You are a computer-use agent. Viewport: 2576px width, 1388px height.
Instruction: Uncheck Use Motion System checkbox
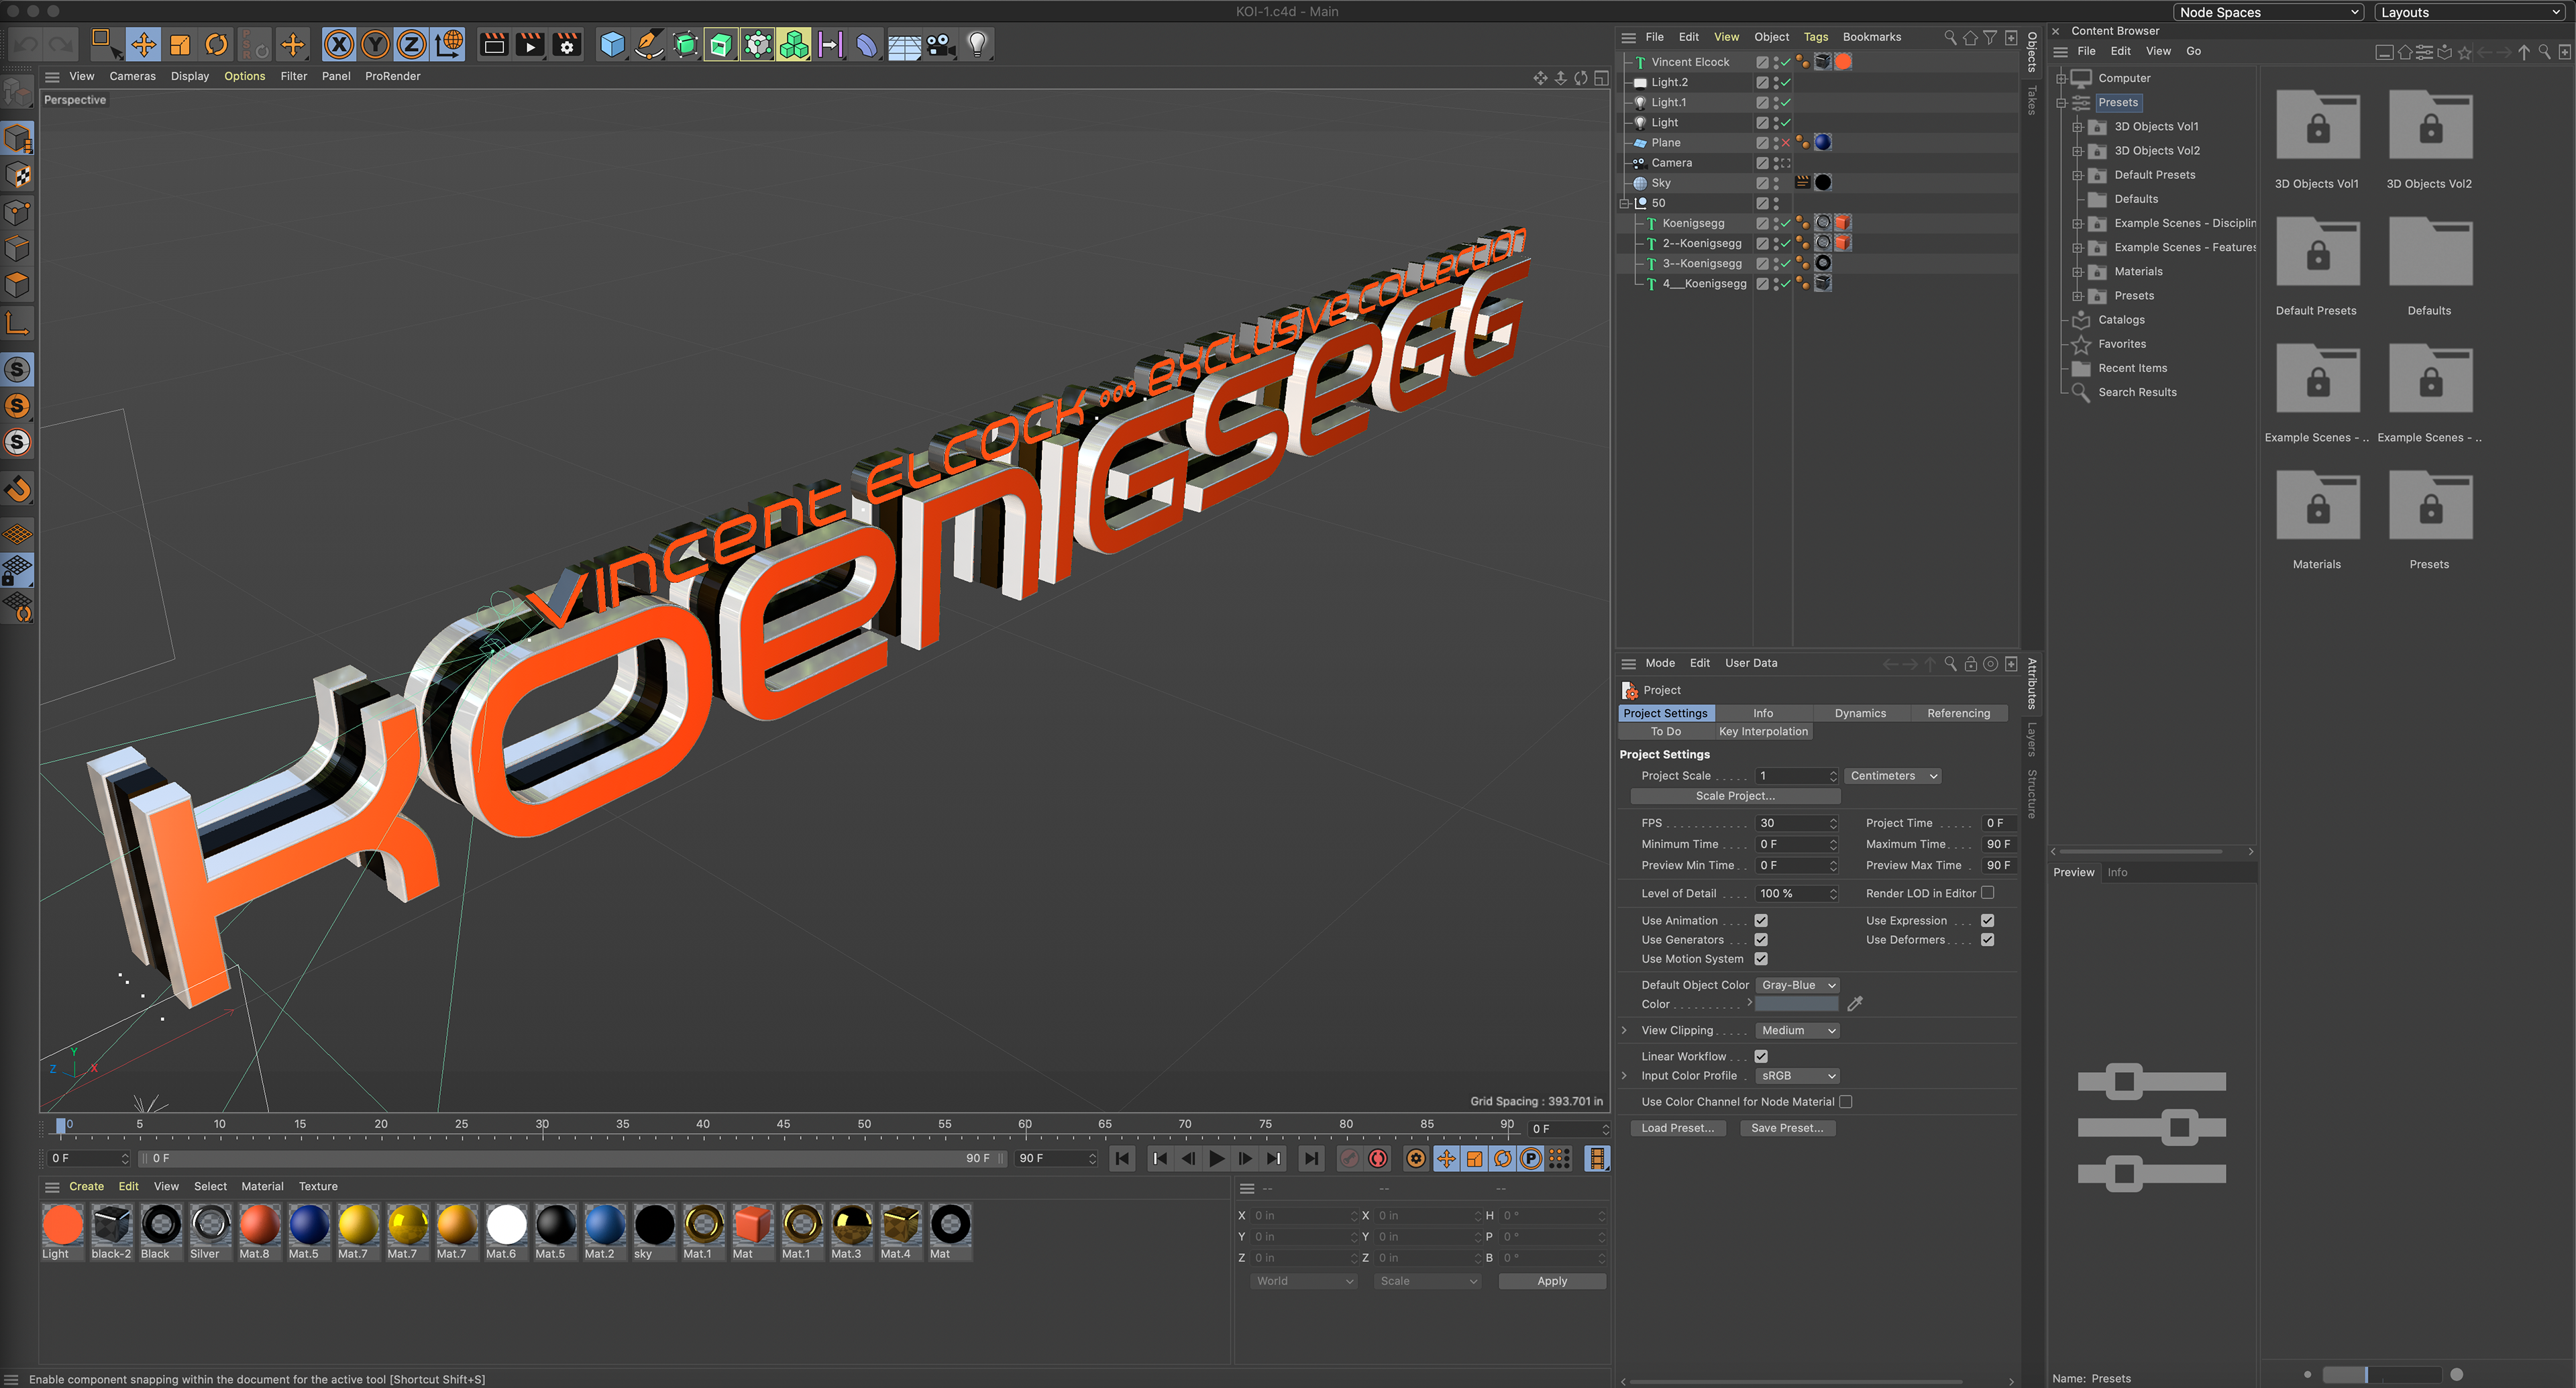coord(1761,958)
